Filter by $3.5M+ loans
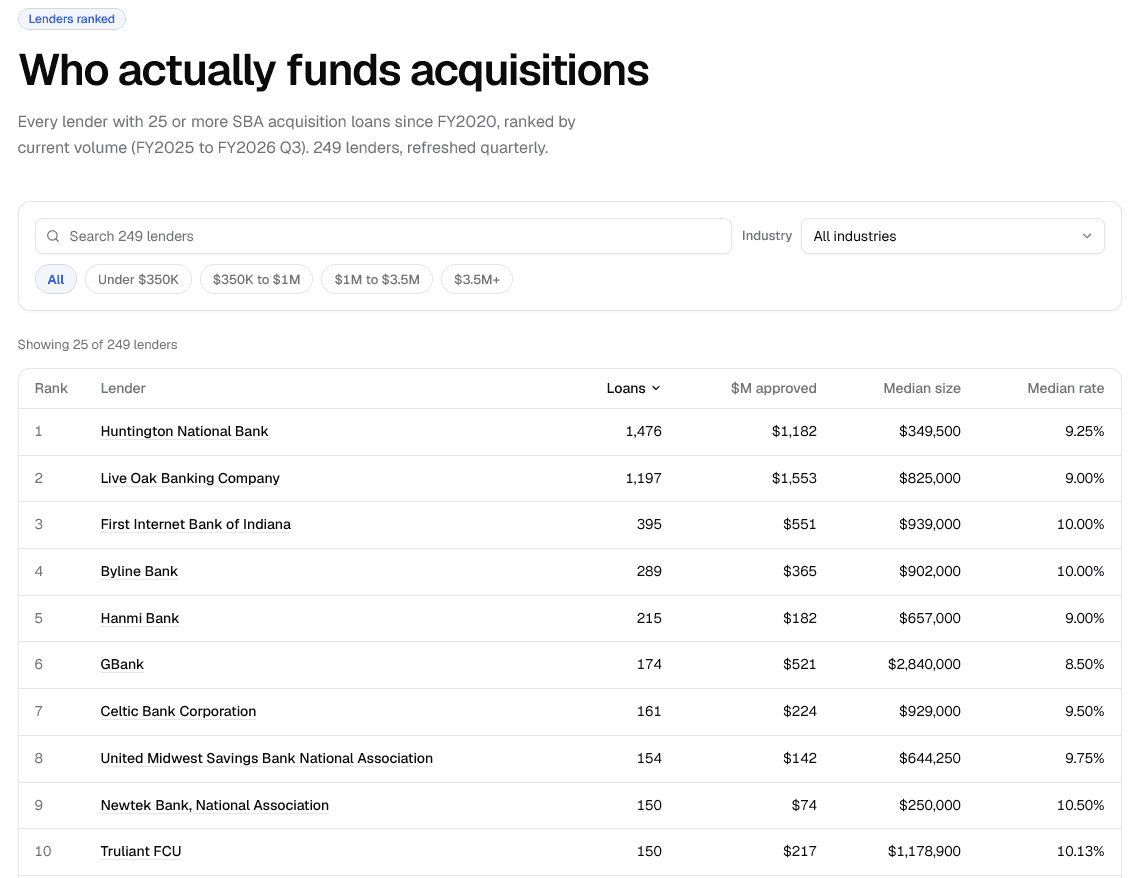The width and height of the screenshot is (1139, 878). tap(477, 280)
